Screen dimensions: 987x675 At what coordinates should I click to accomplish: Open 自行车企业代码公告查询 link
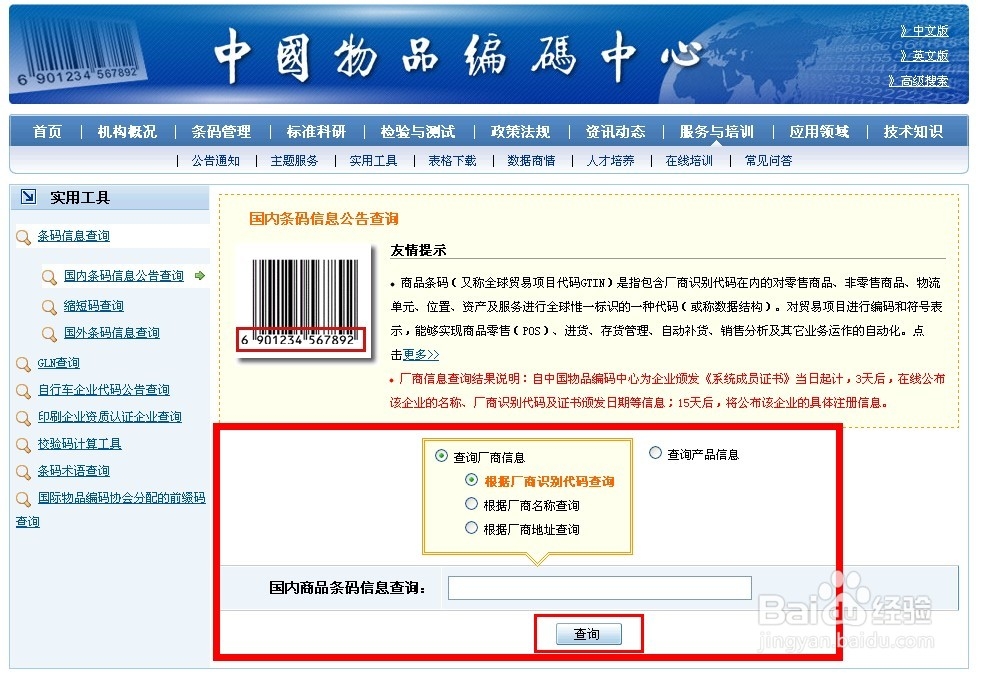(x=104, y=390)
